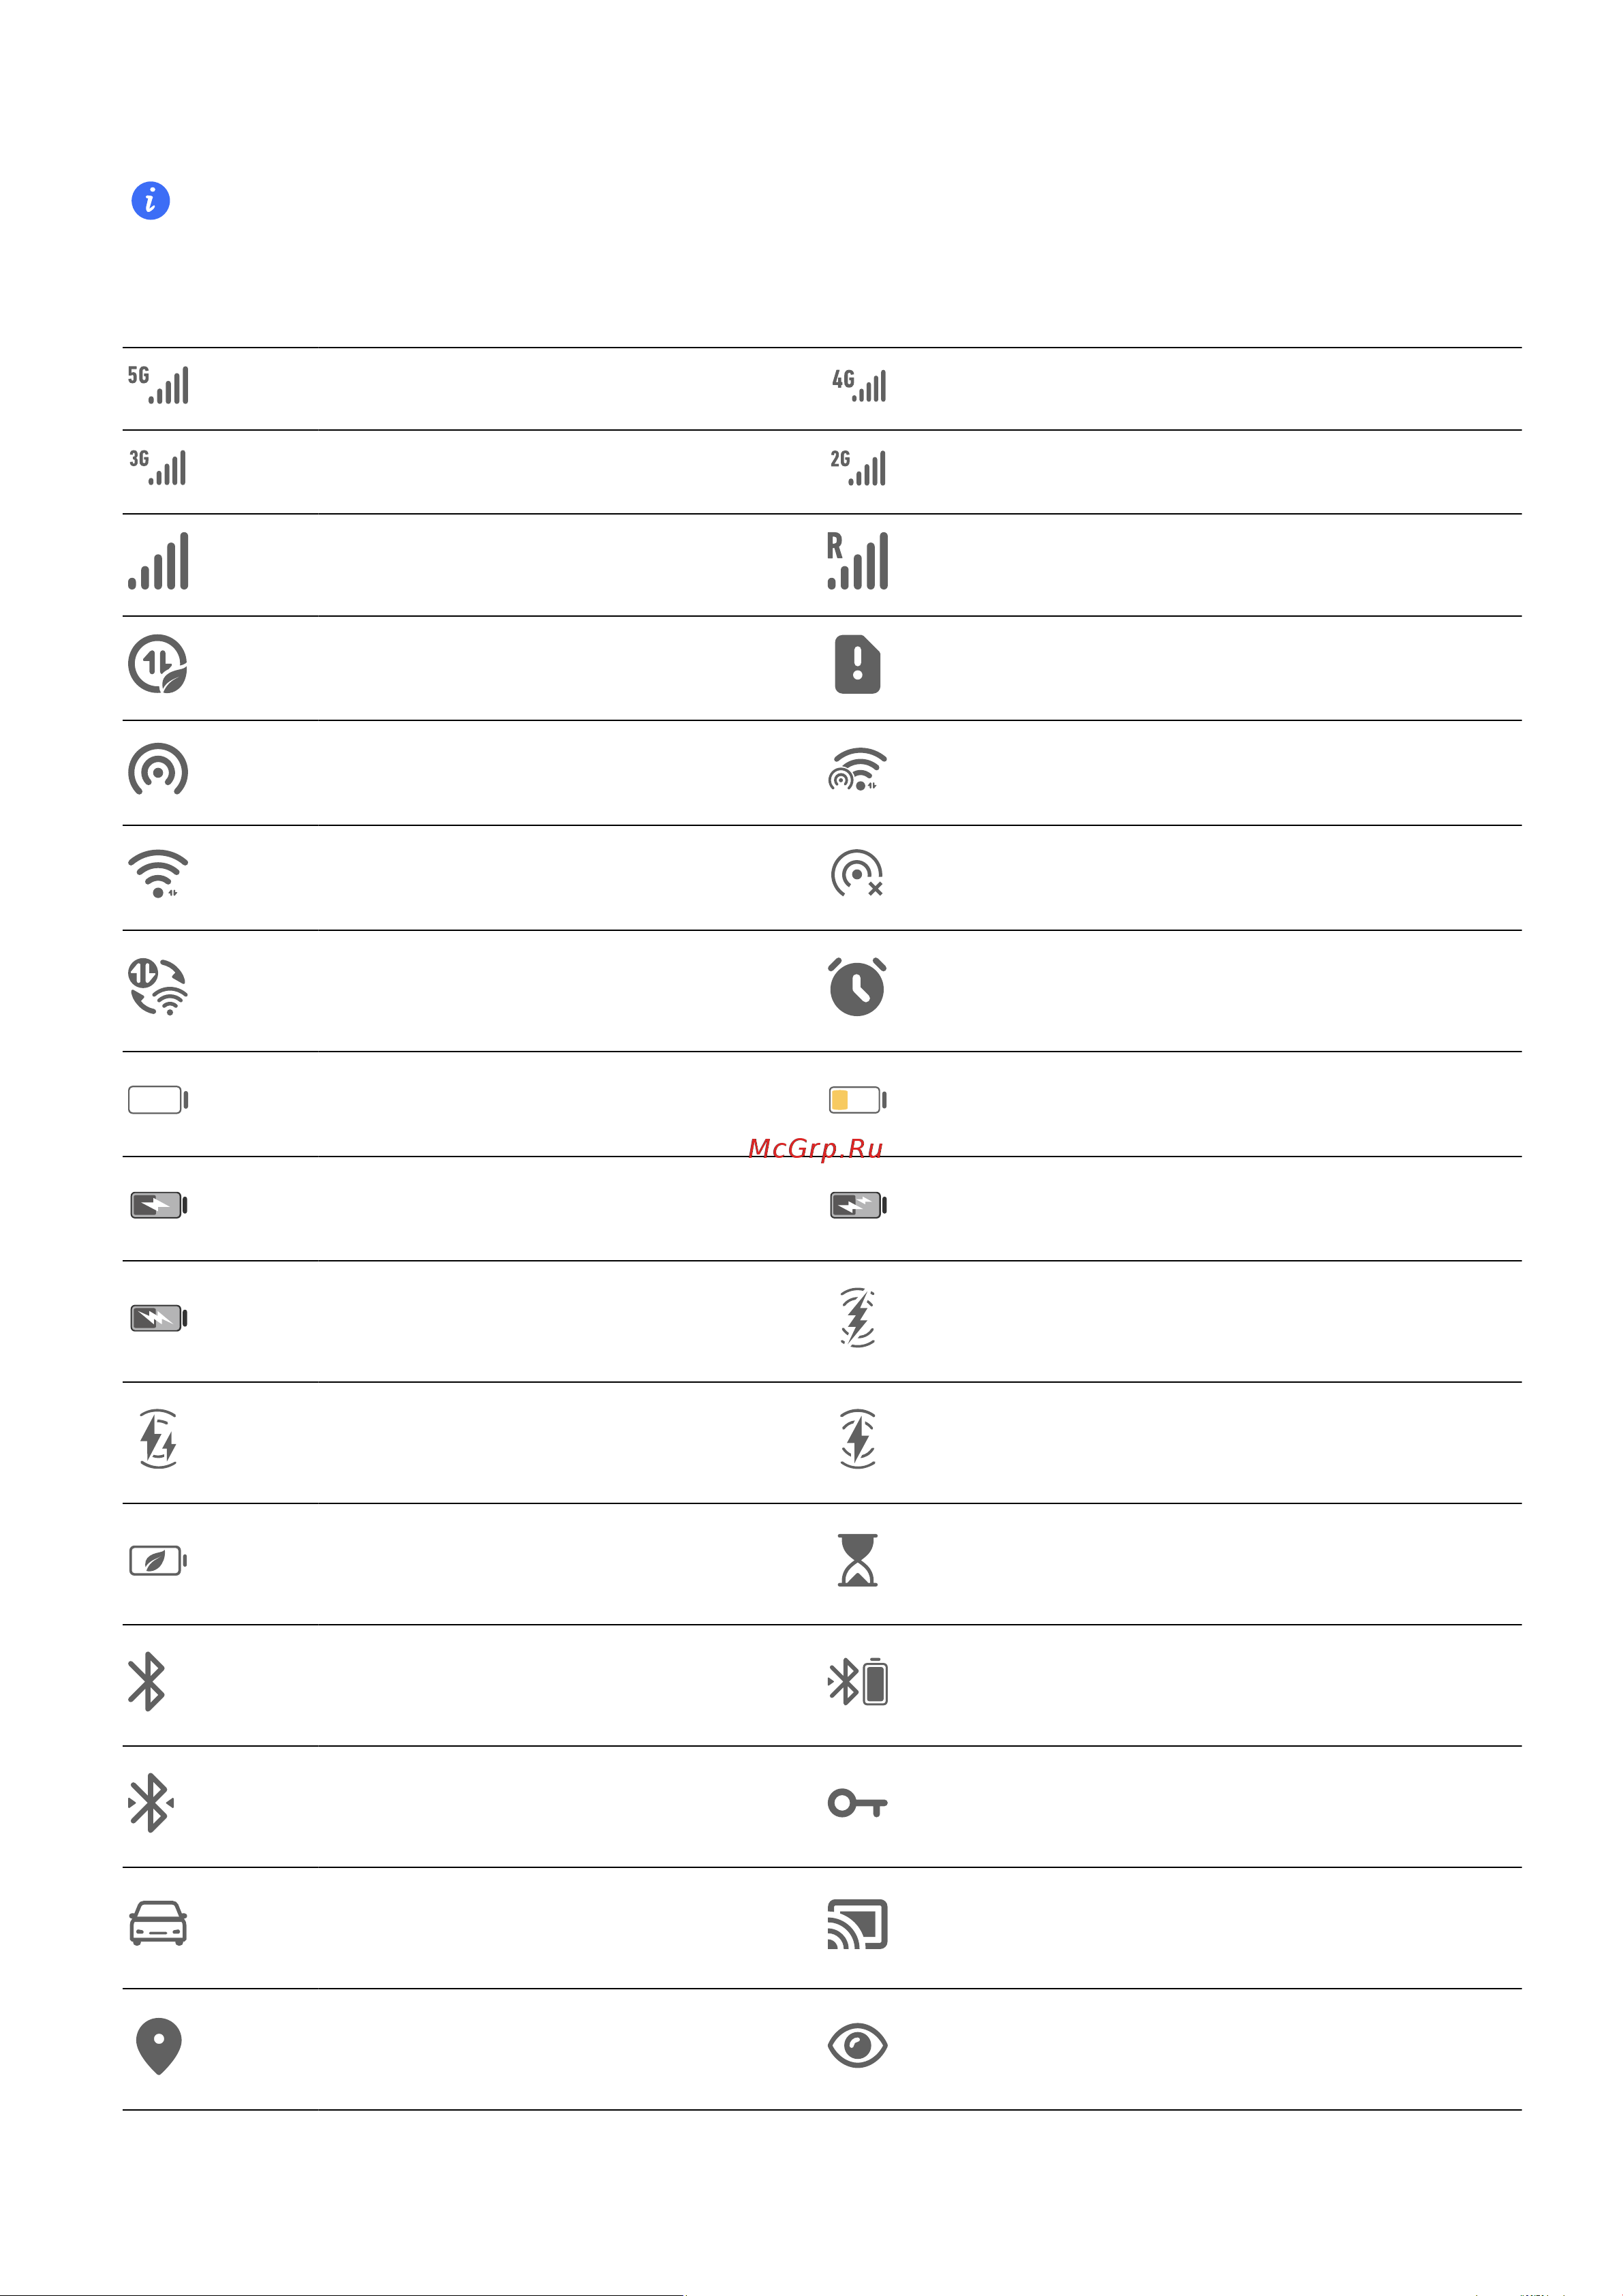Click the driving mode car icon

pos(158,1923)
